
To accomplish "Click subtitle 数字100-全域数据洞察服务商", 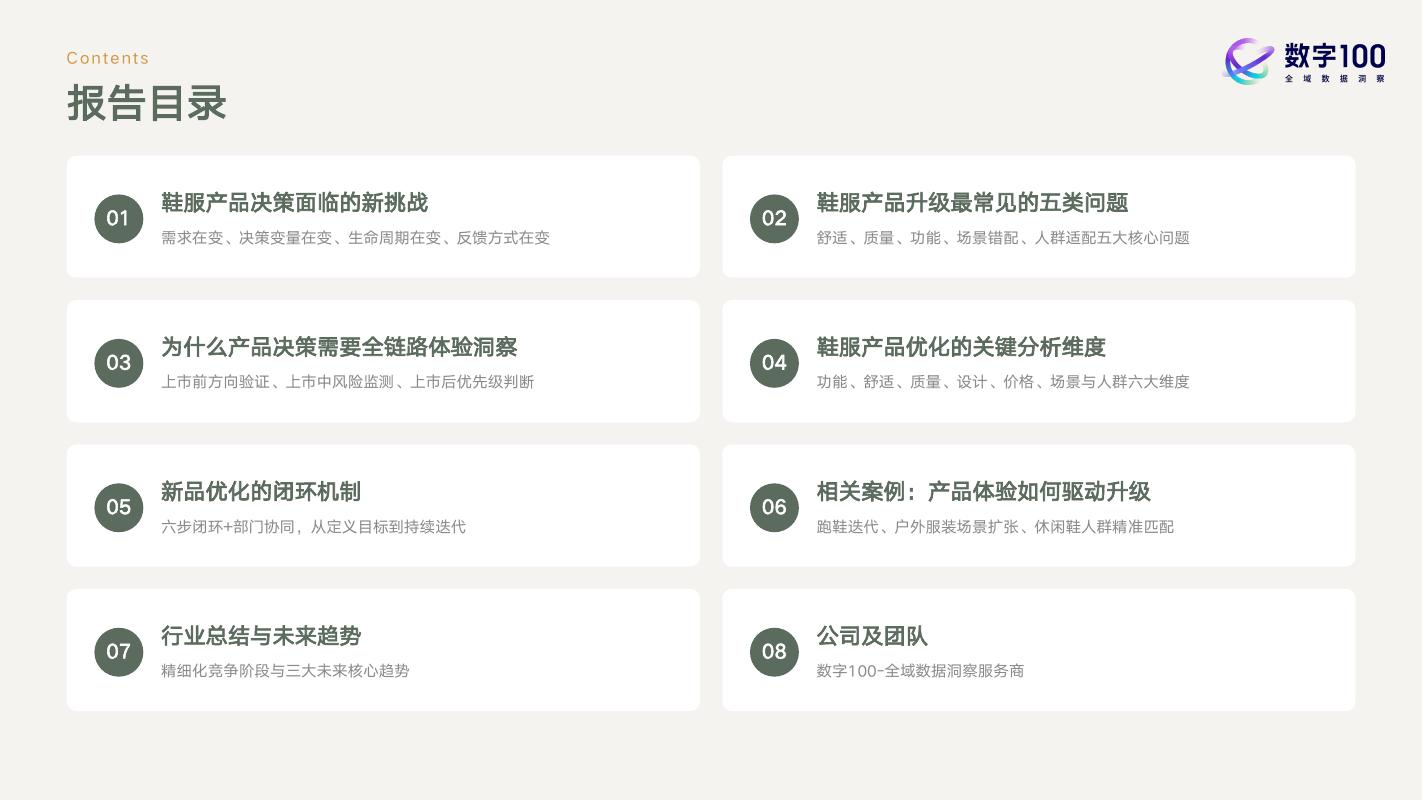I will tap(920, 671).
